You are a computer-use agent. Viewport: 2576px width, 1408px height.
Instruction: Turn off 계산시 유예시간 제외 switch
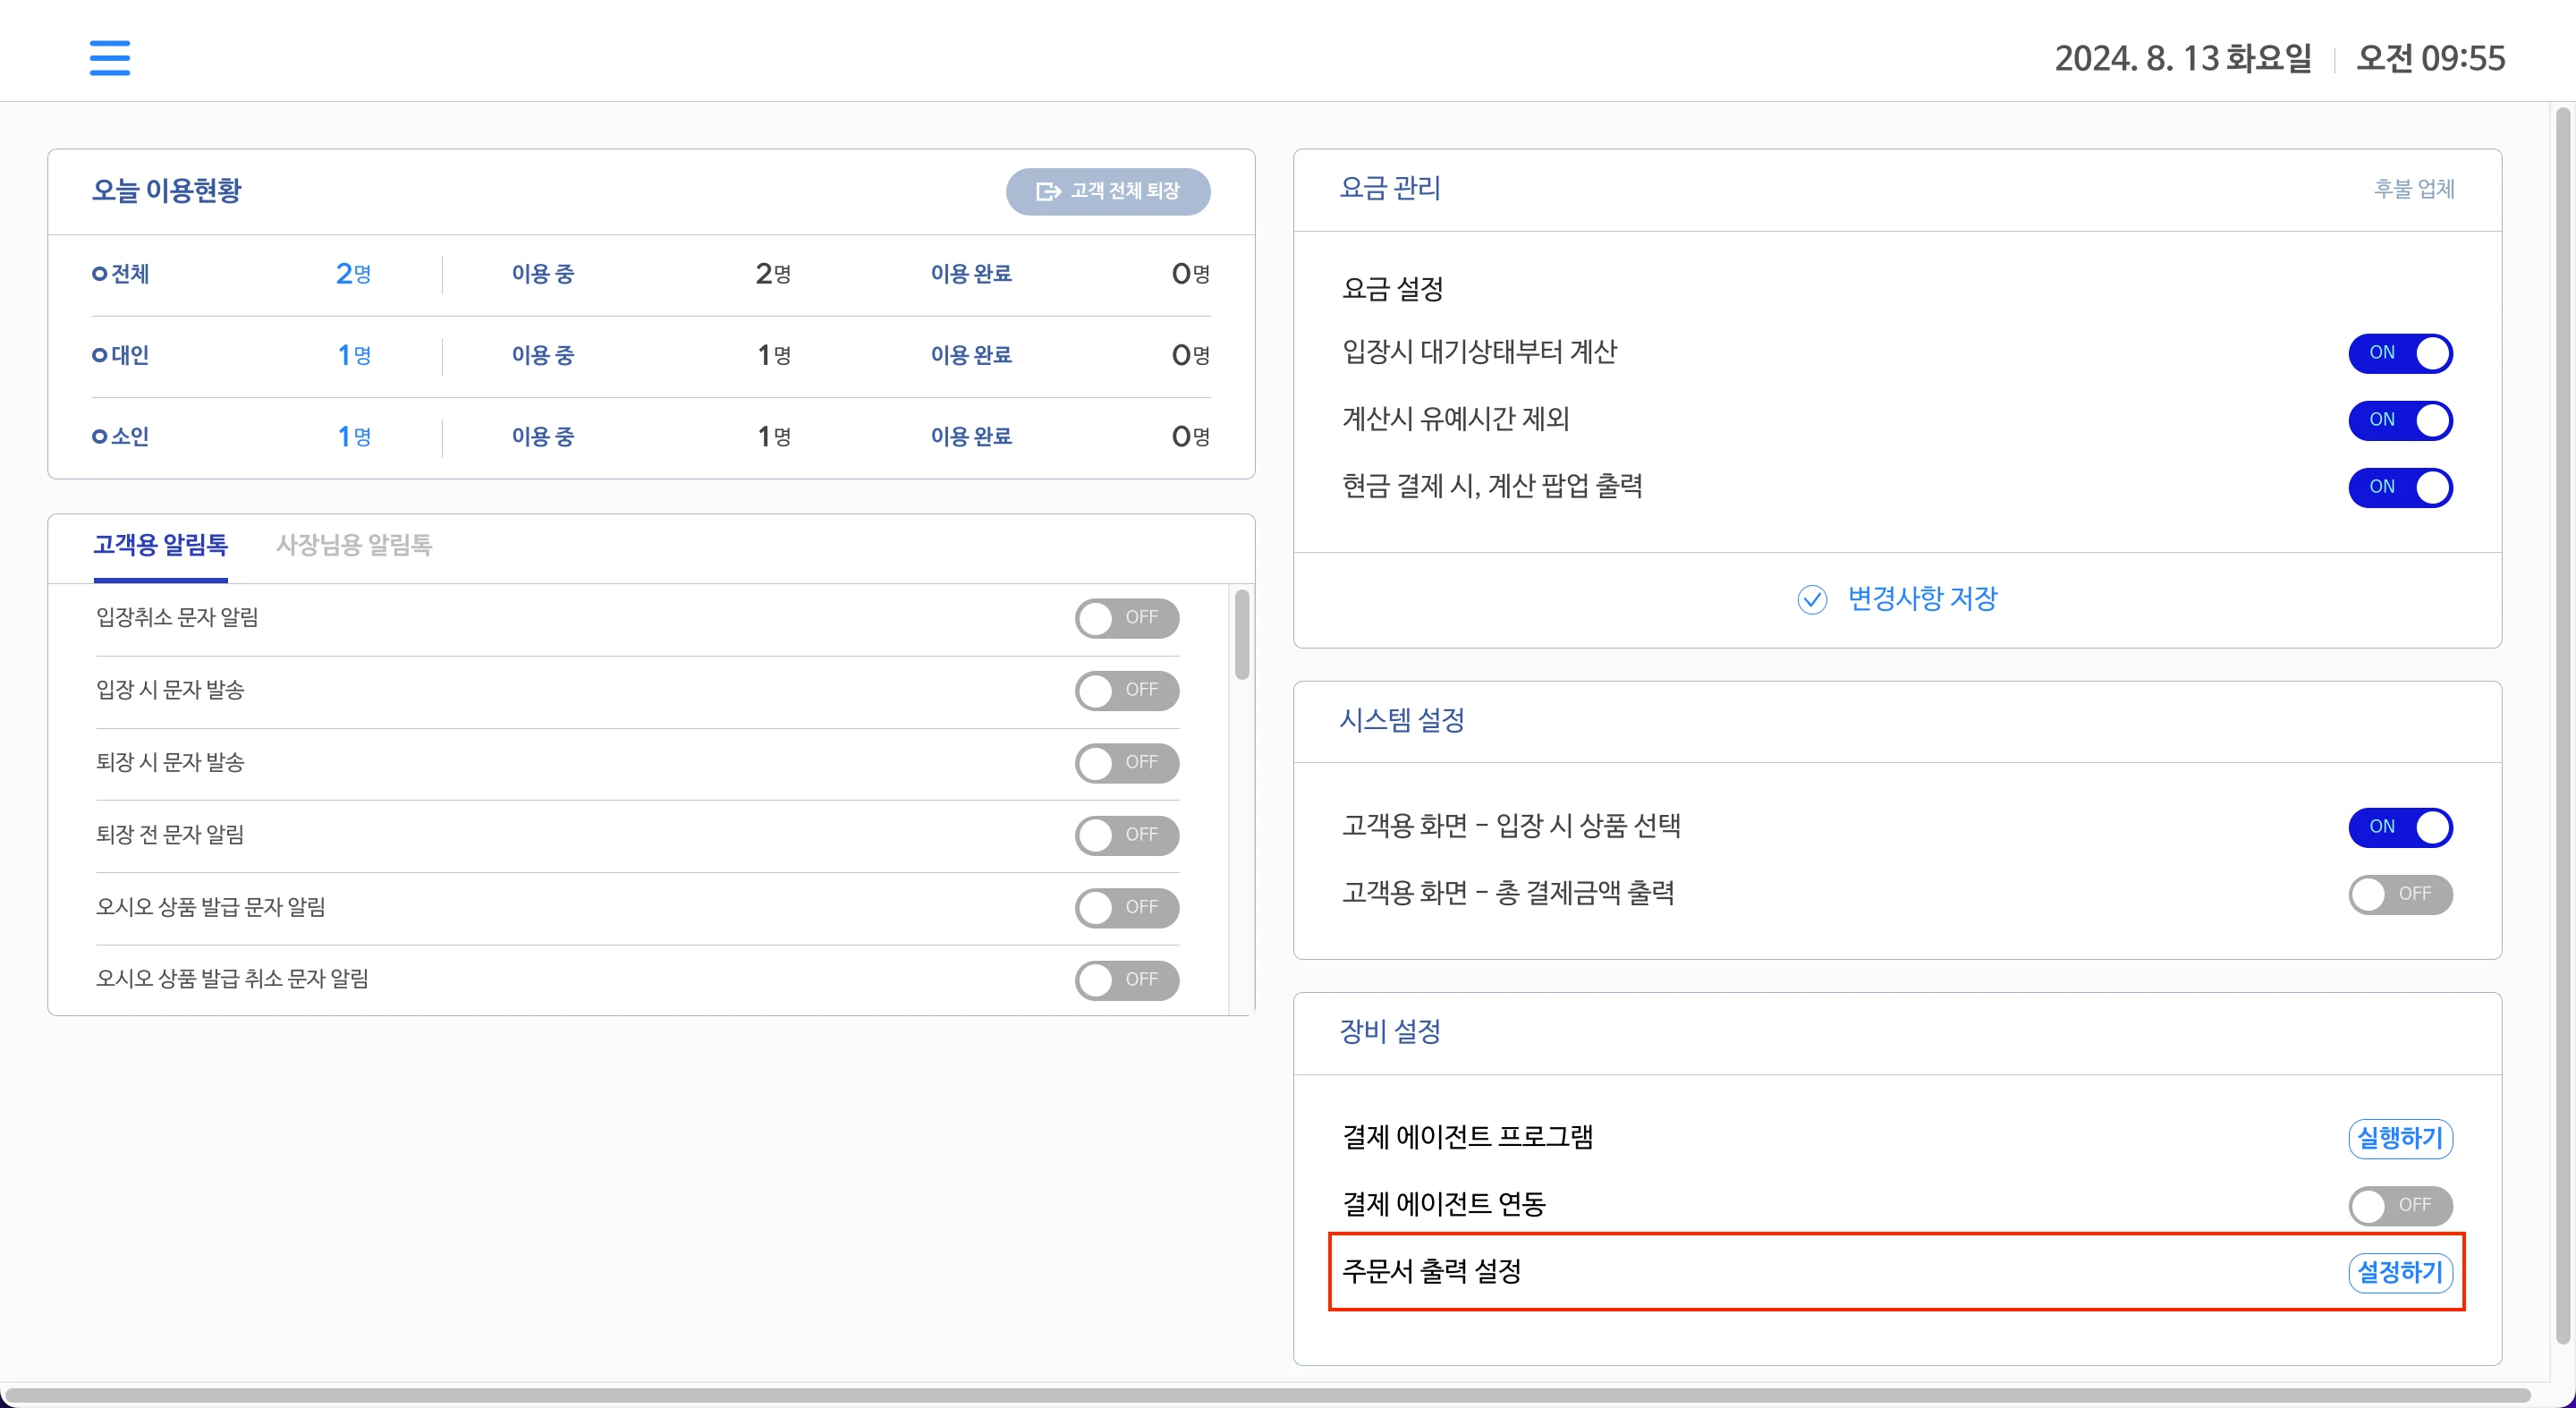(2400, 420)
